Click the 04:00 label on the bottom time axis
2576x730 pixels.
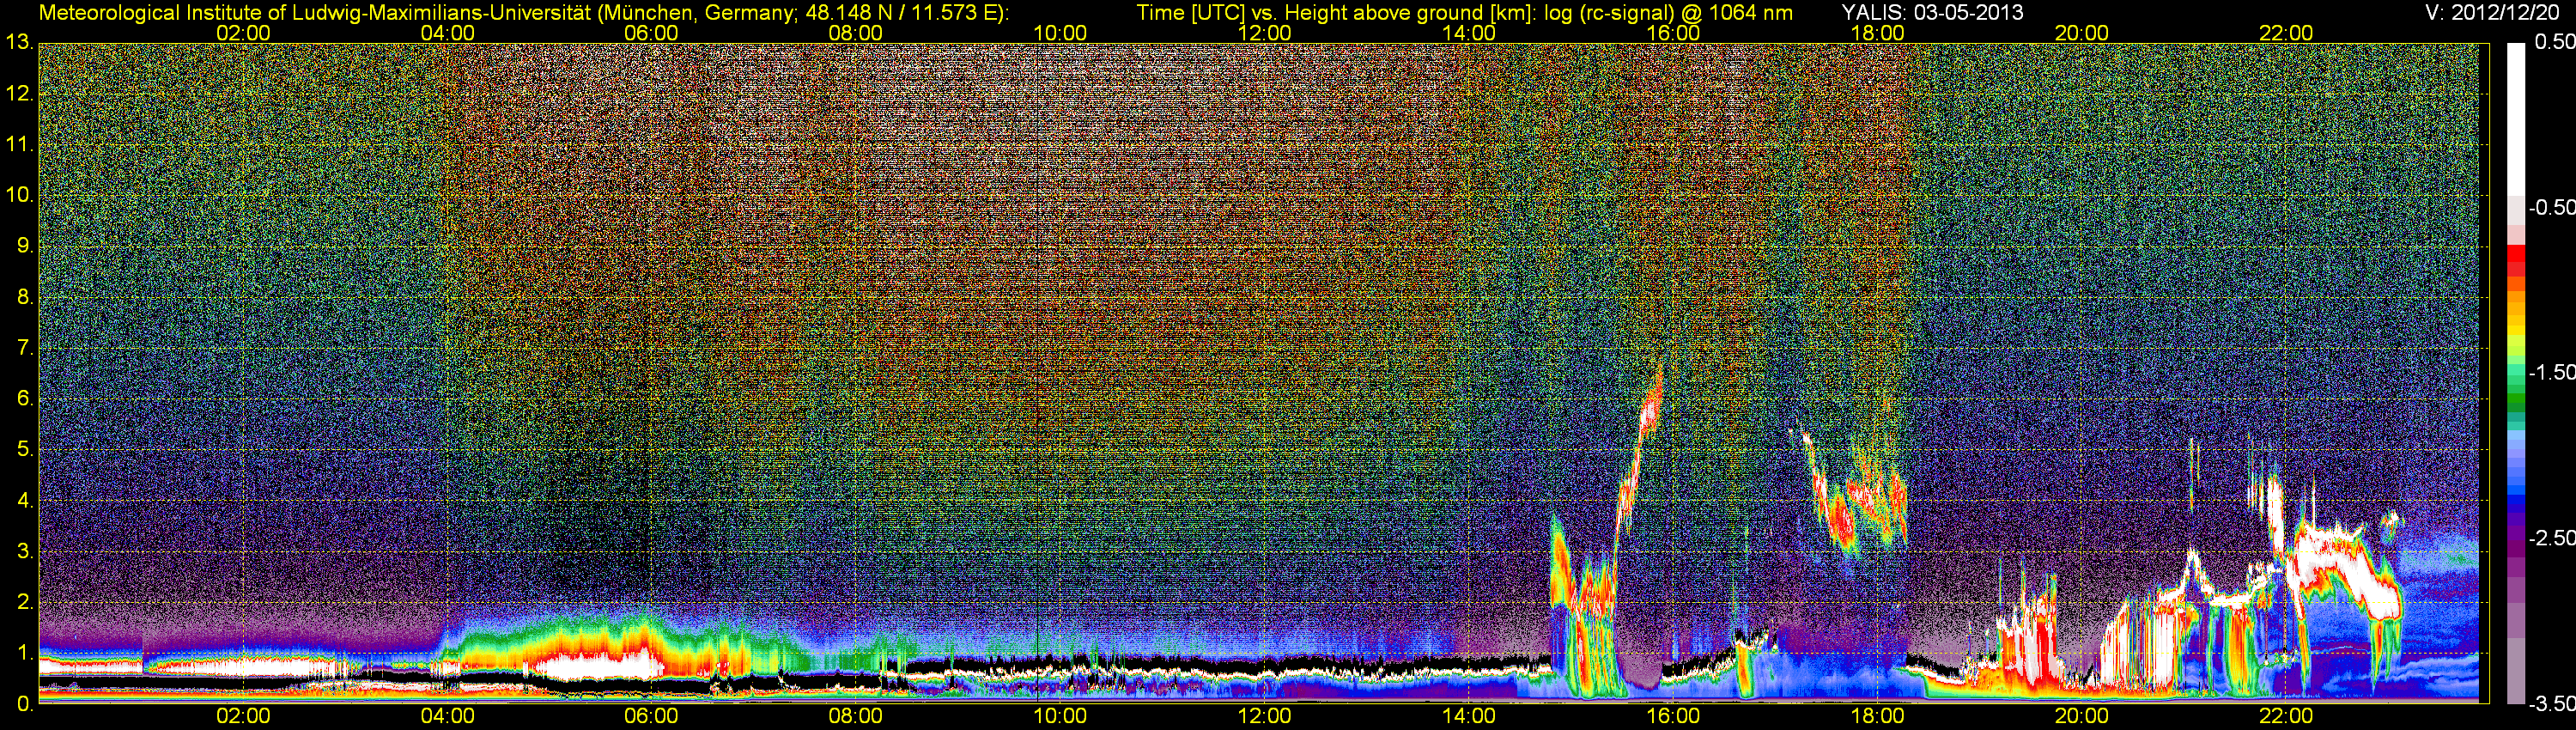click(447, 716)
